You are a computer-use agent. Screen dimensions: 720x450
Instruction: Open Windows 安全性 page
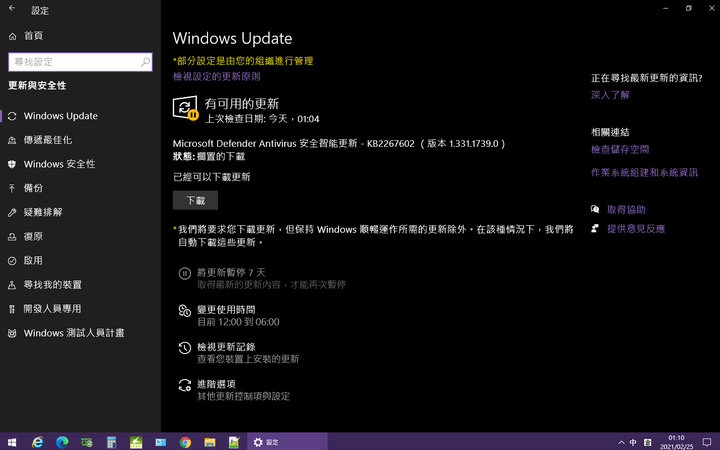(x=59, y=164)
